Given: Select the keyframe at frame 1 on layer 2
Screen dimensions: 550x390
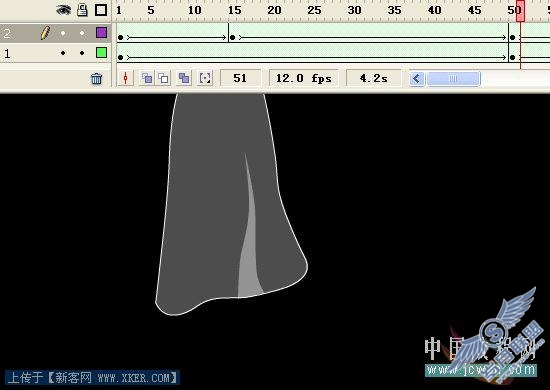Looking at the screenshot, I should click(x=121, y=37).
